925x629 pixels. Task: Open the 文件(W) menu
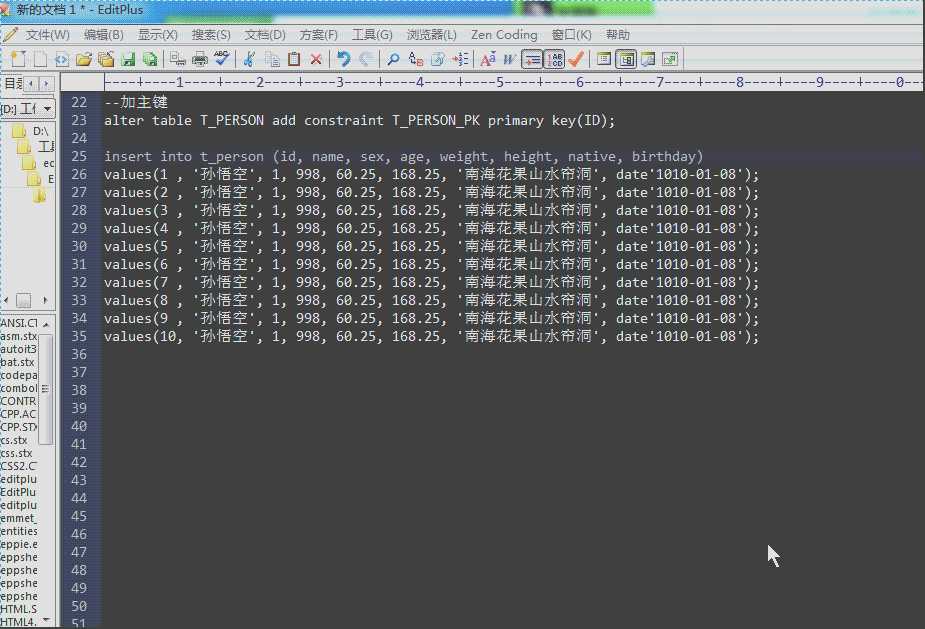click(47, 35)
